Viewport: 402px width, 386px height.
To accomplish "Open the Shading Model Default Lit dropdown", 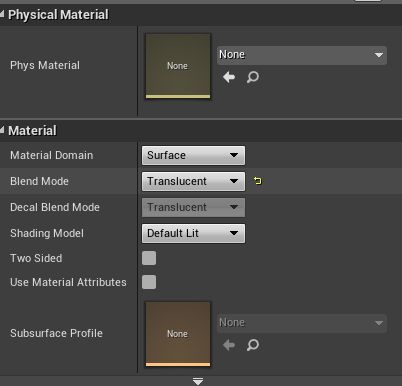I will pyautogui.click(x=193, y=233).
